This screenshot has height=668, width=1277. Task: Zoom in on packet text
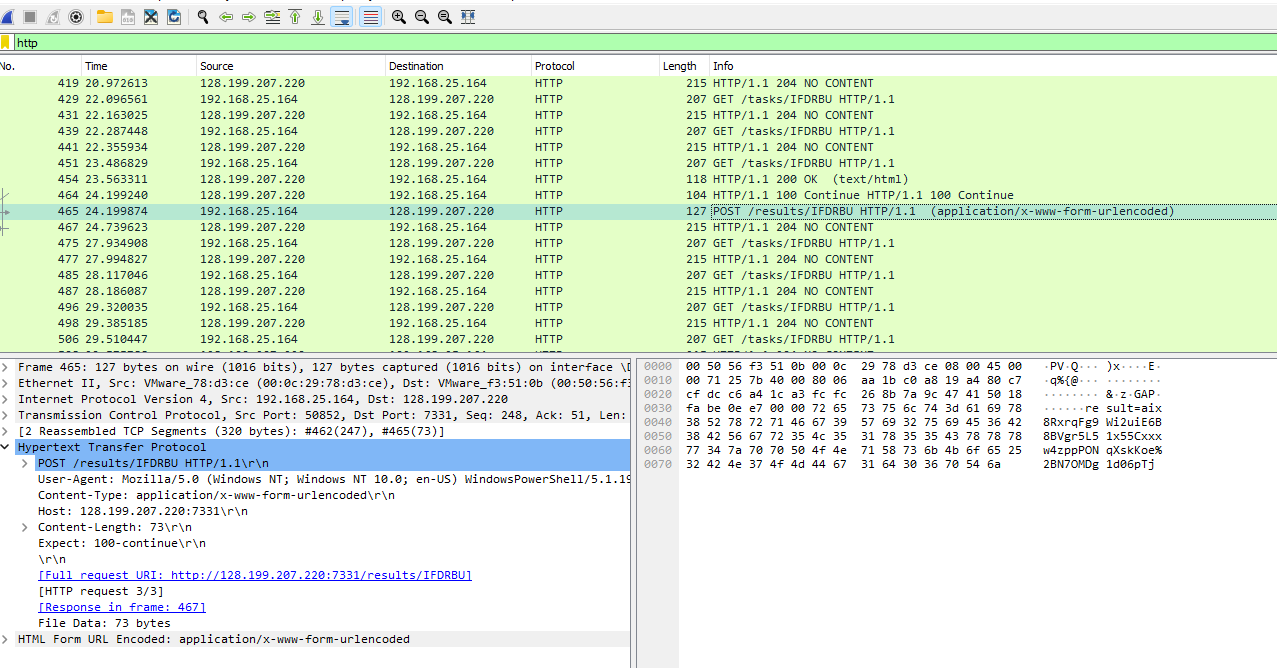click(399, 17)
